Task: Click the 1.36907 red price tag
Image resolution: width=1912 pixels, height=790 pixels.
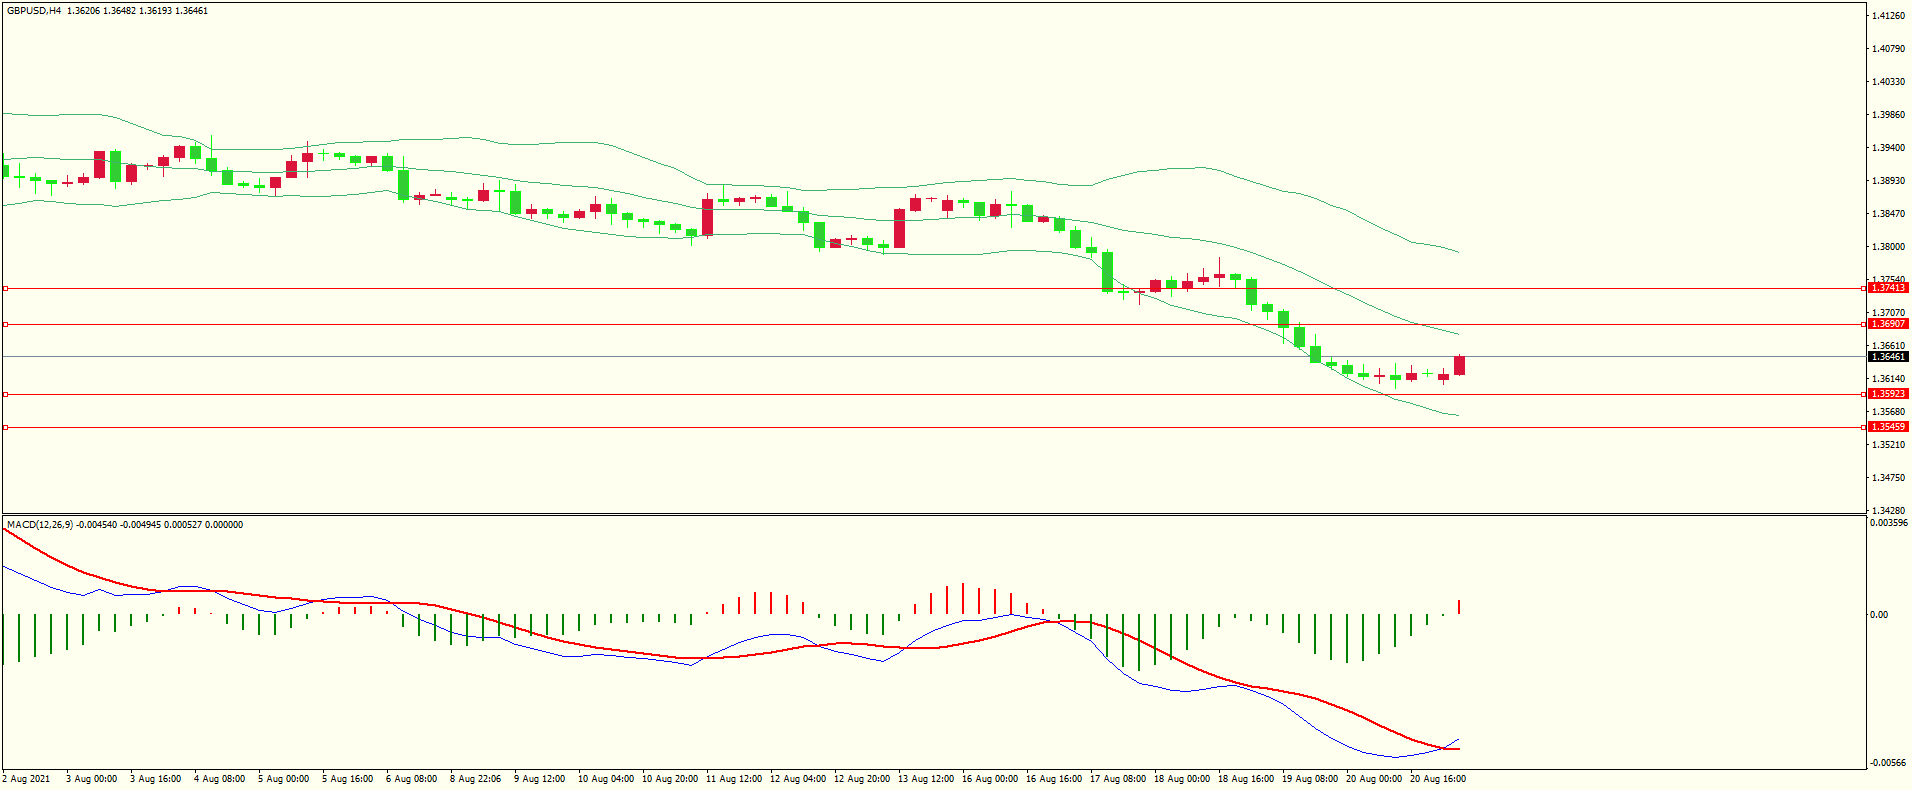Action: pos(1888,324)
